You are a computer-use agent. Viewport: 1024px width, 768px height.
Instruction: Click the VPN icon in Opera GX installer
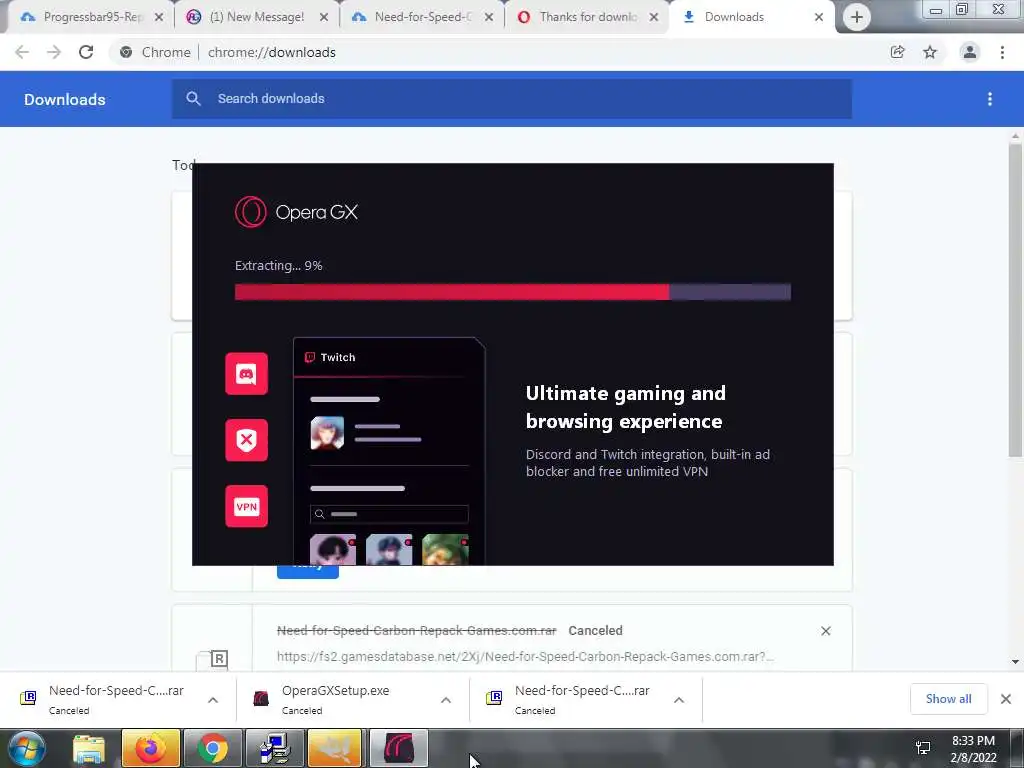click(x=246, y=506)
